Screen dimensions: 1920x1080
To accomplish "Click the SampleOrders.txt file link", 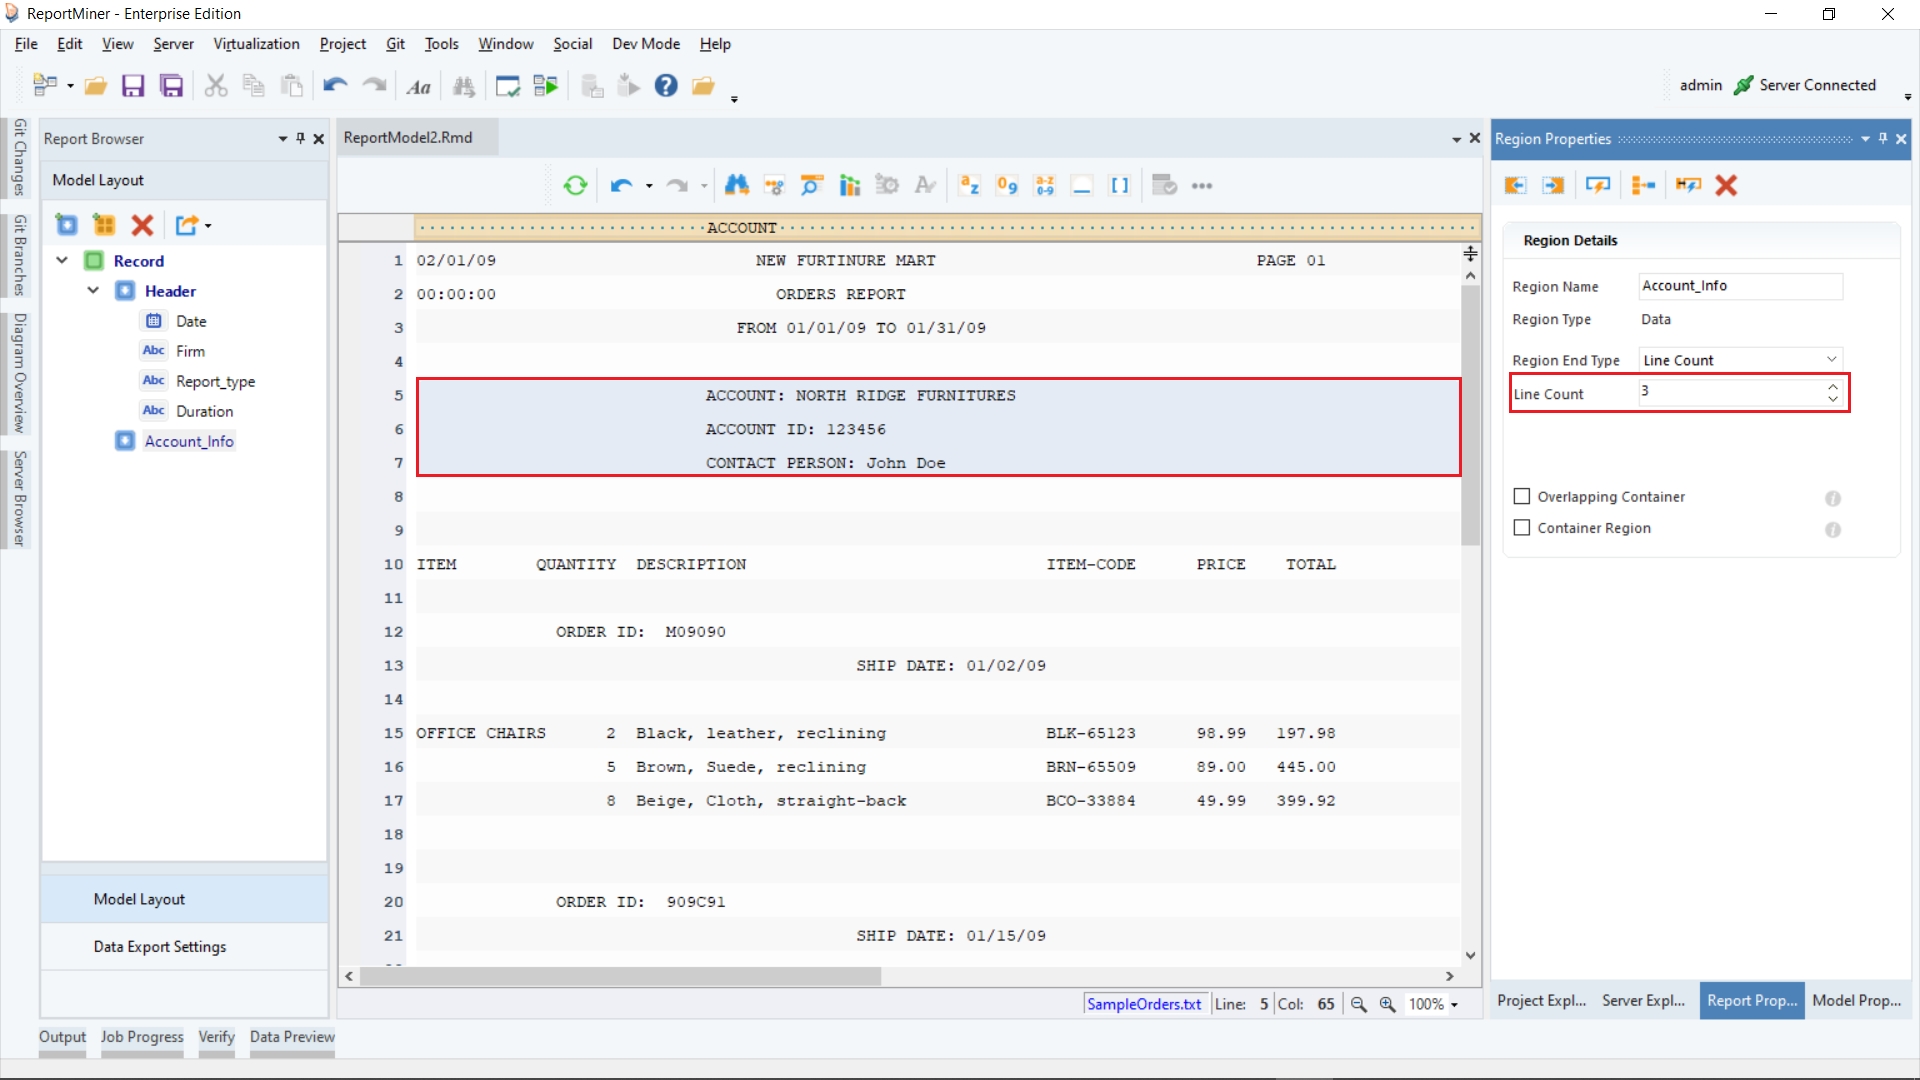I will coord(1144,1004).
